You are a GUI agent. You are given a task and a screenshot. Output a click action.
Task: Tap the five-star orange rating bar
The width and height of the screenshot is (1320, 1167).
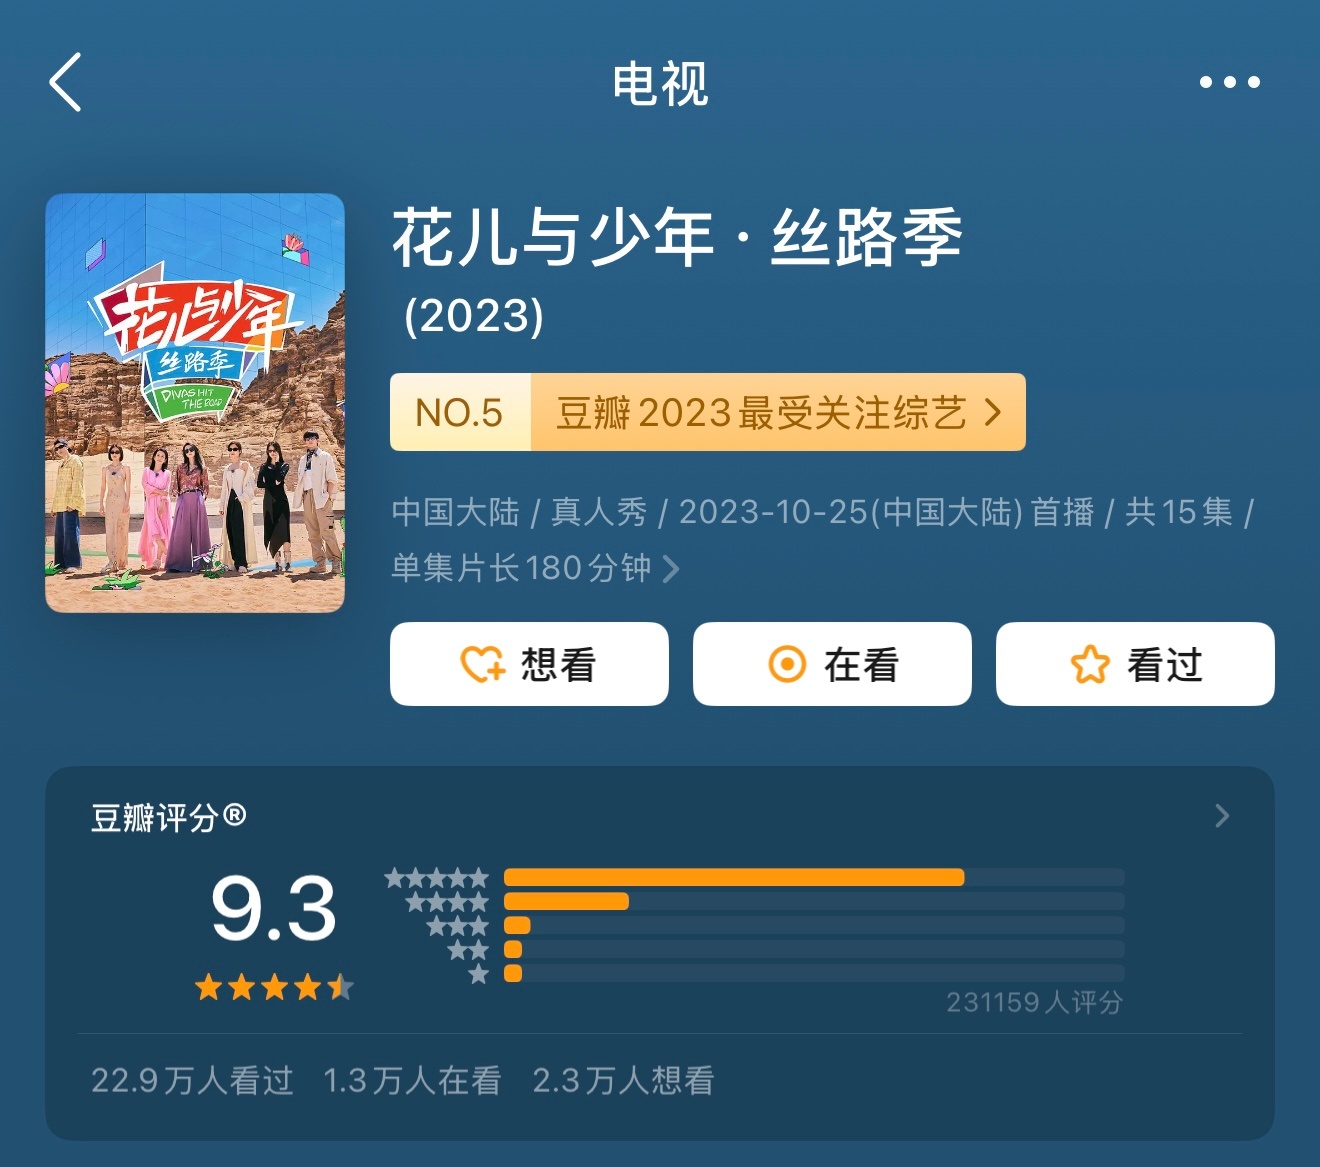[x=734, y=877]
